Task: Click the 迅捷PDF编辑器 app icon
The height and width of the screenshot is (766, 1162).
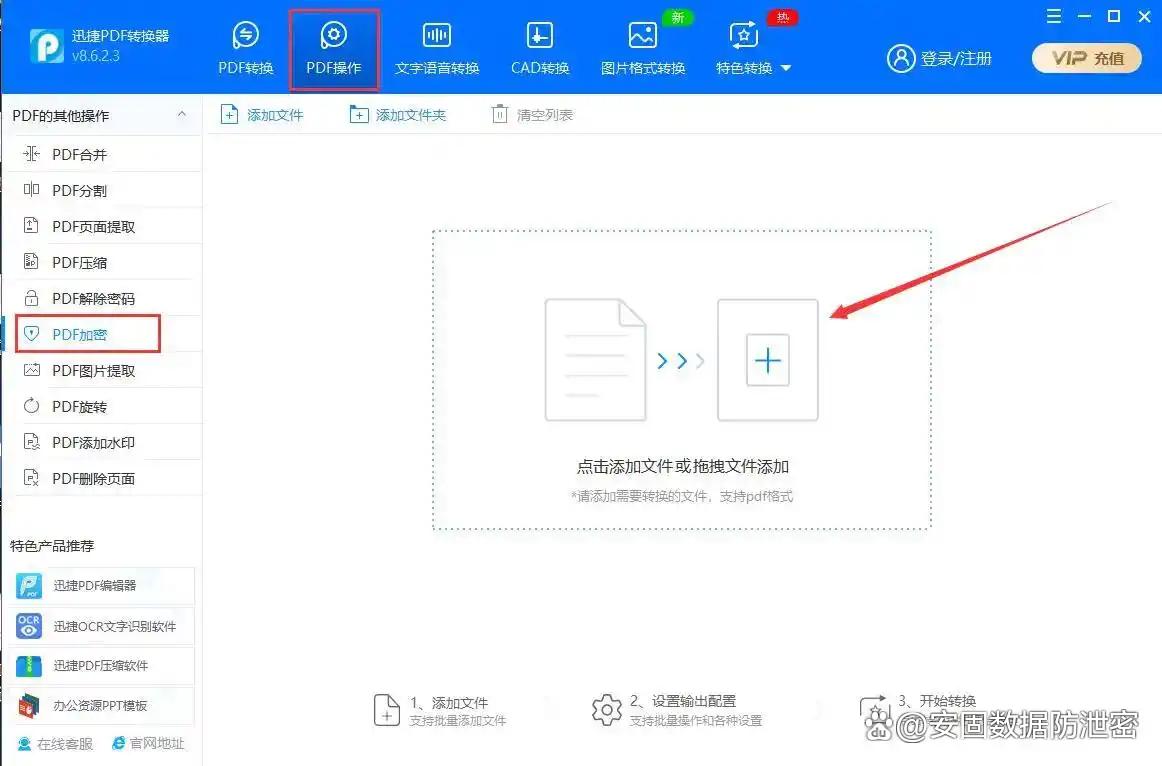Action: point(29,585)
